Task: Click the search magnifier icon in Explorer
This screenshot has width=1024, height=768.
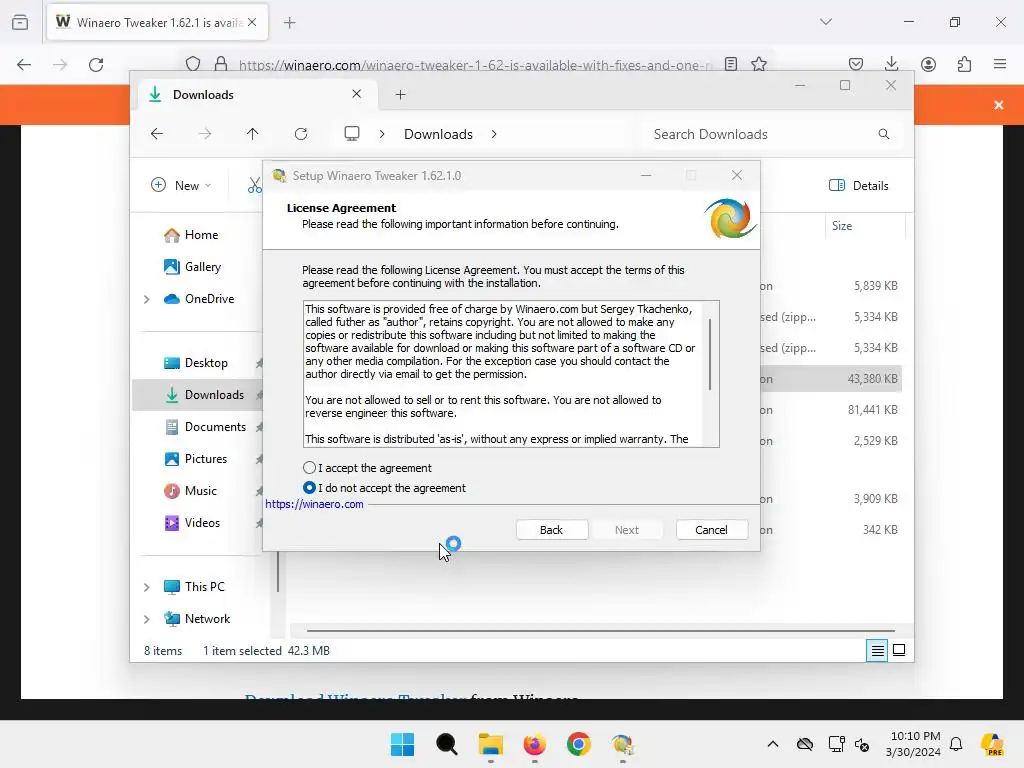Action: click(x=884, y=134)
